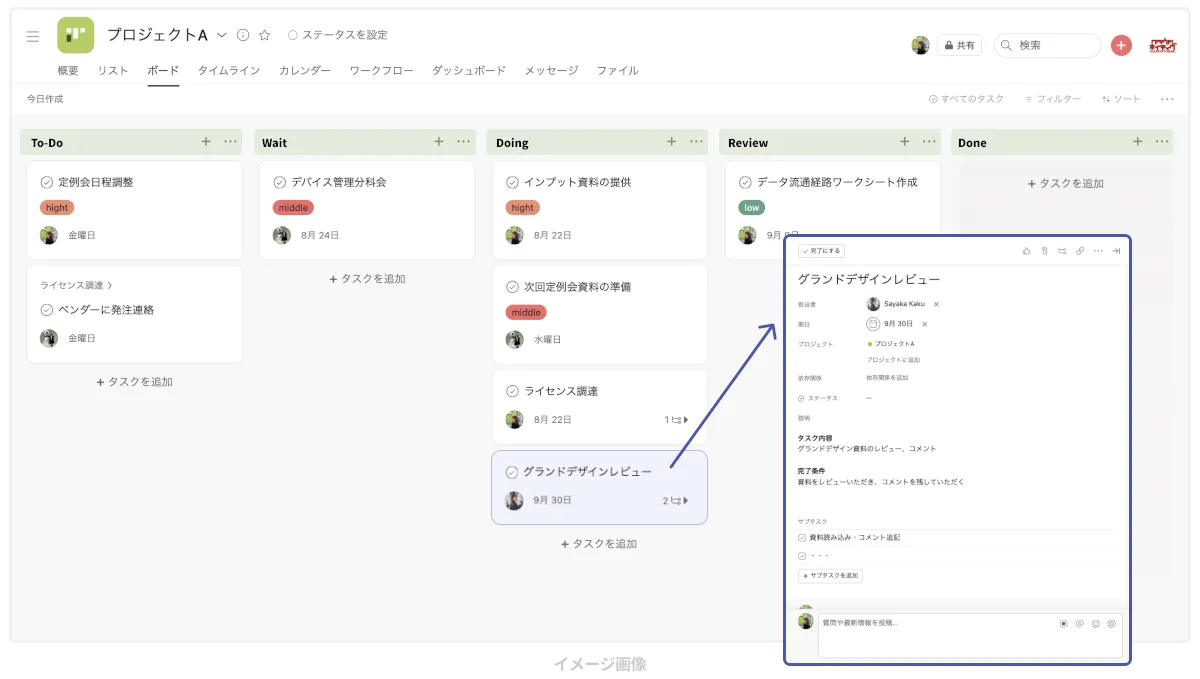Screen dimensions: 1200x679
Task: Open Done column more options
Action: tap(1163, 142)
